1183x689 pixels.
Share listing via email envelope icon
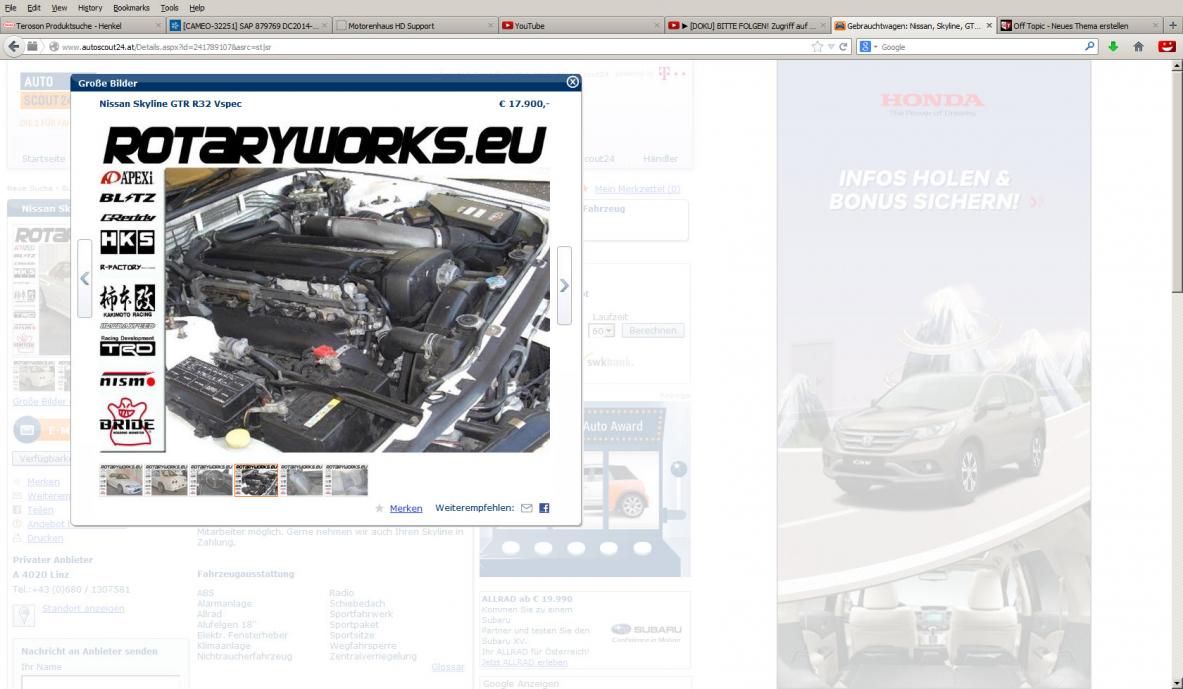pos(527,508)
